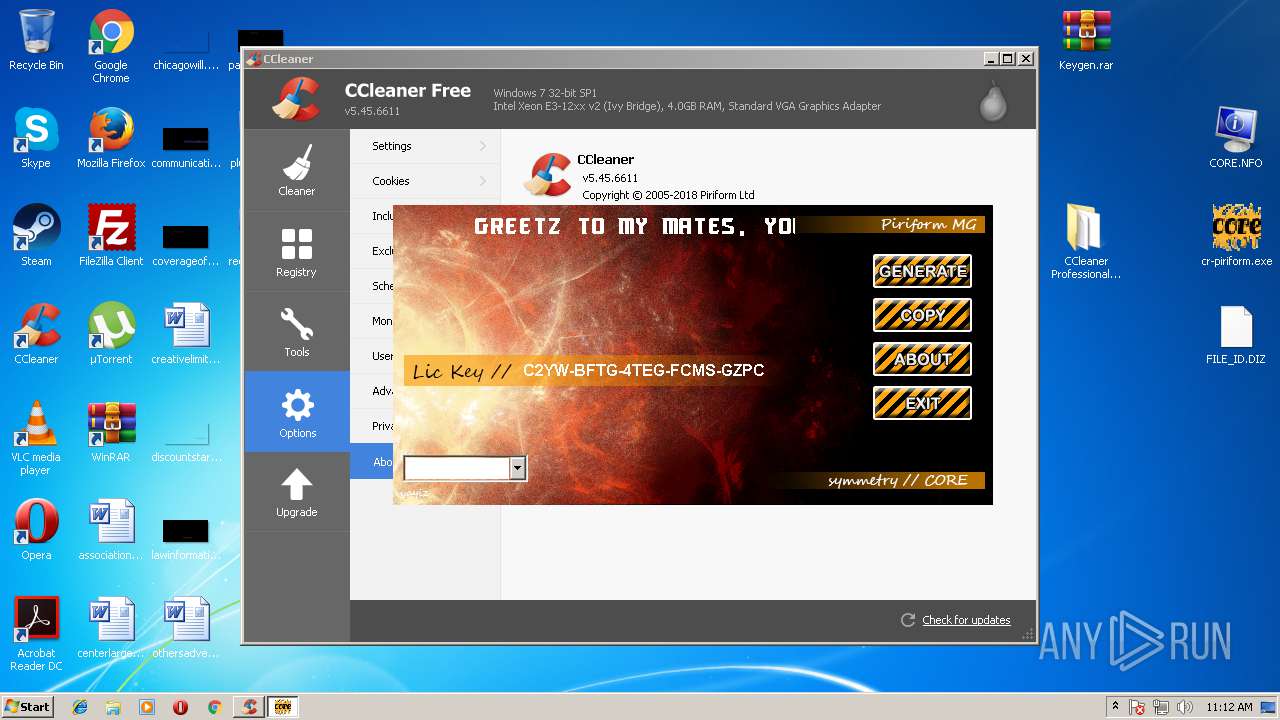Open Acrobat Reader DC desktop shortcut

click(x=36, y=634)
